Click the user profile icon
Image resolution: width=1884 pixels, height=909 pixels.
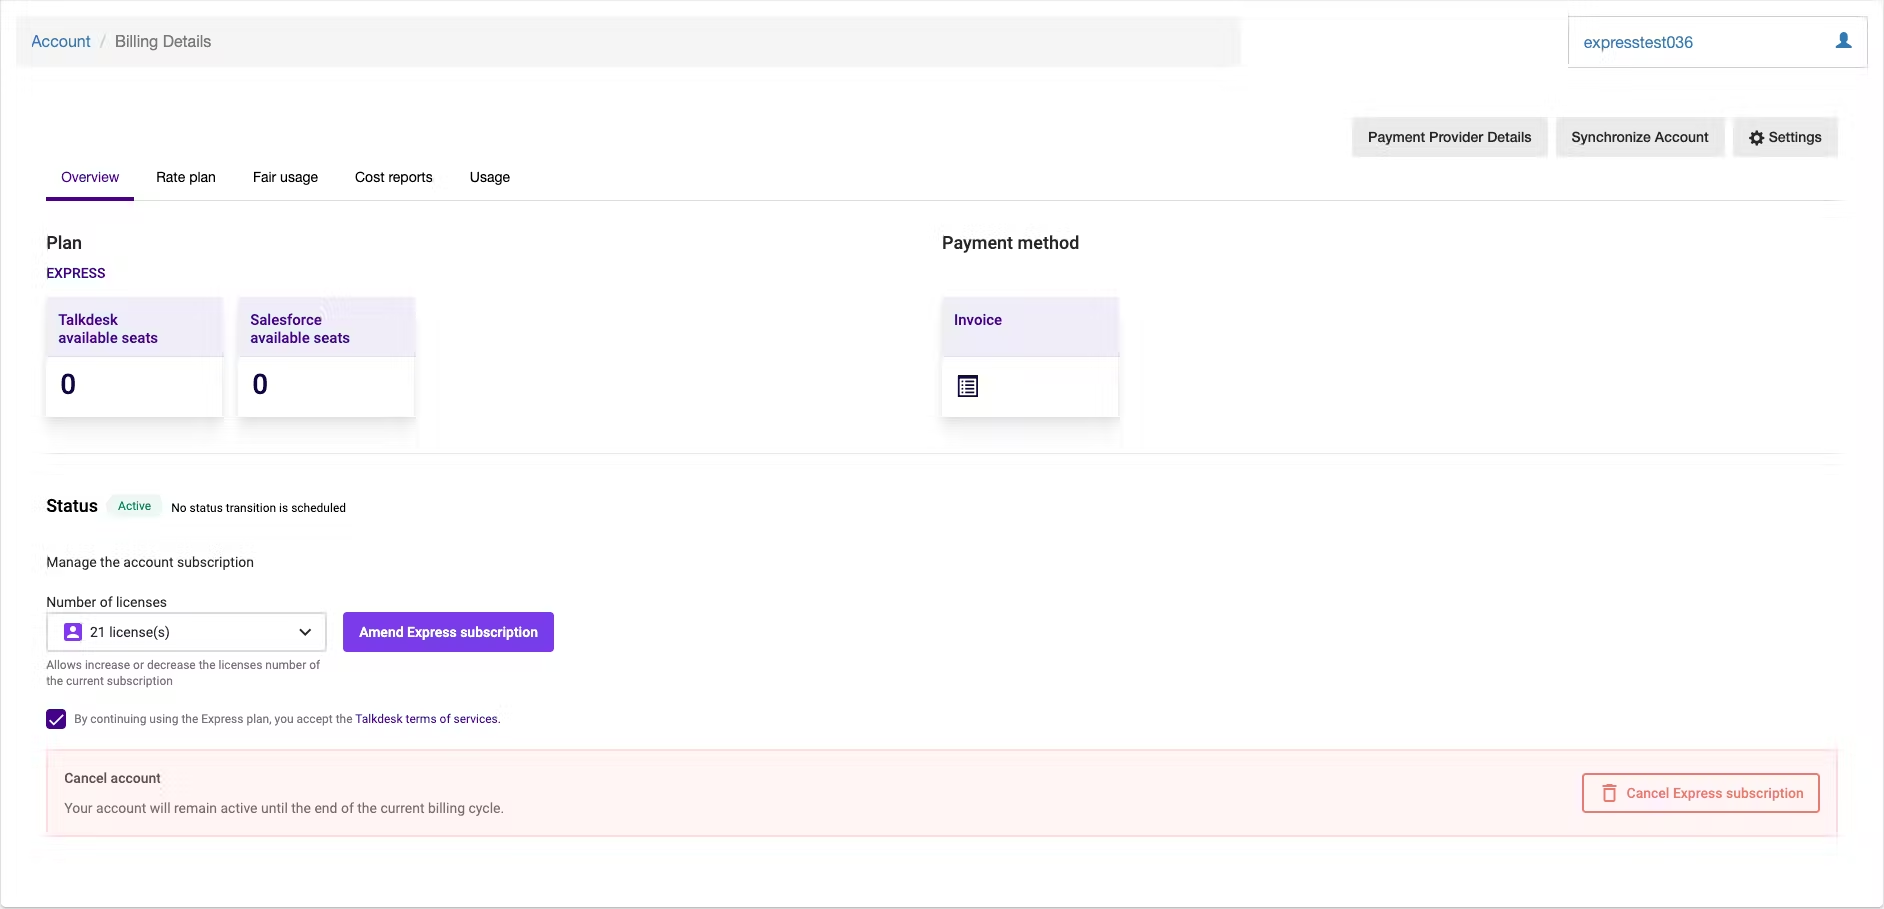click(1844, 41)
